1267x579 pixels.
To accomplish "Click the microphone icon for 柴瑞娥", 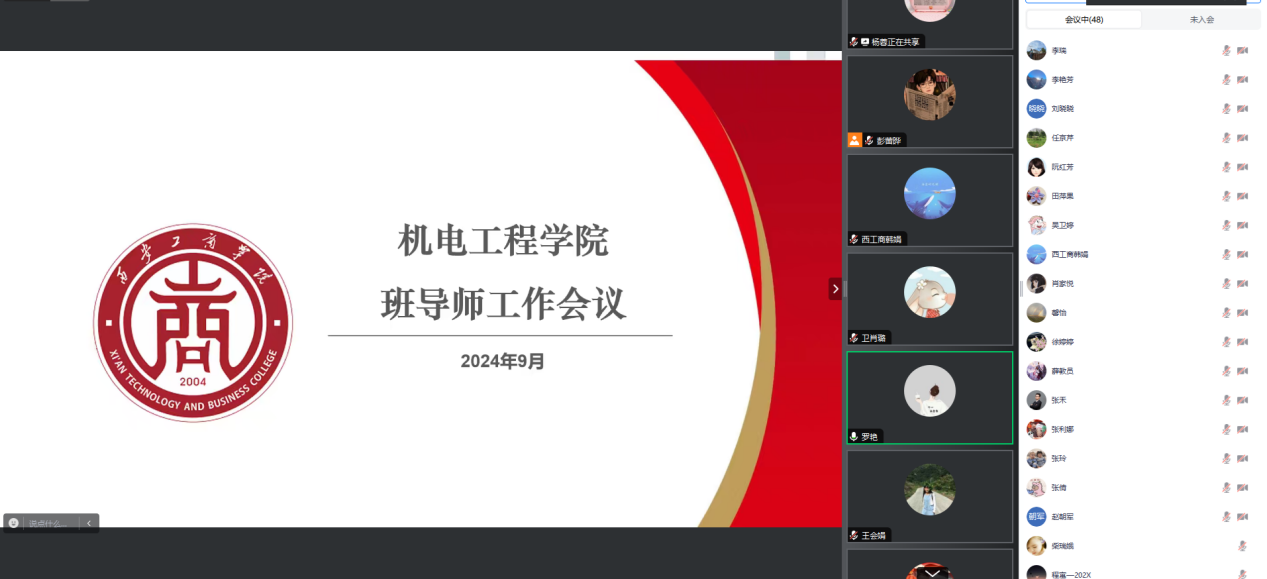I will pyautogui.click(x=1242, y=546).
